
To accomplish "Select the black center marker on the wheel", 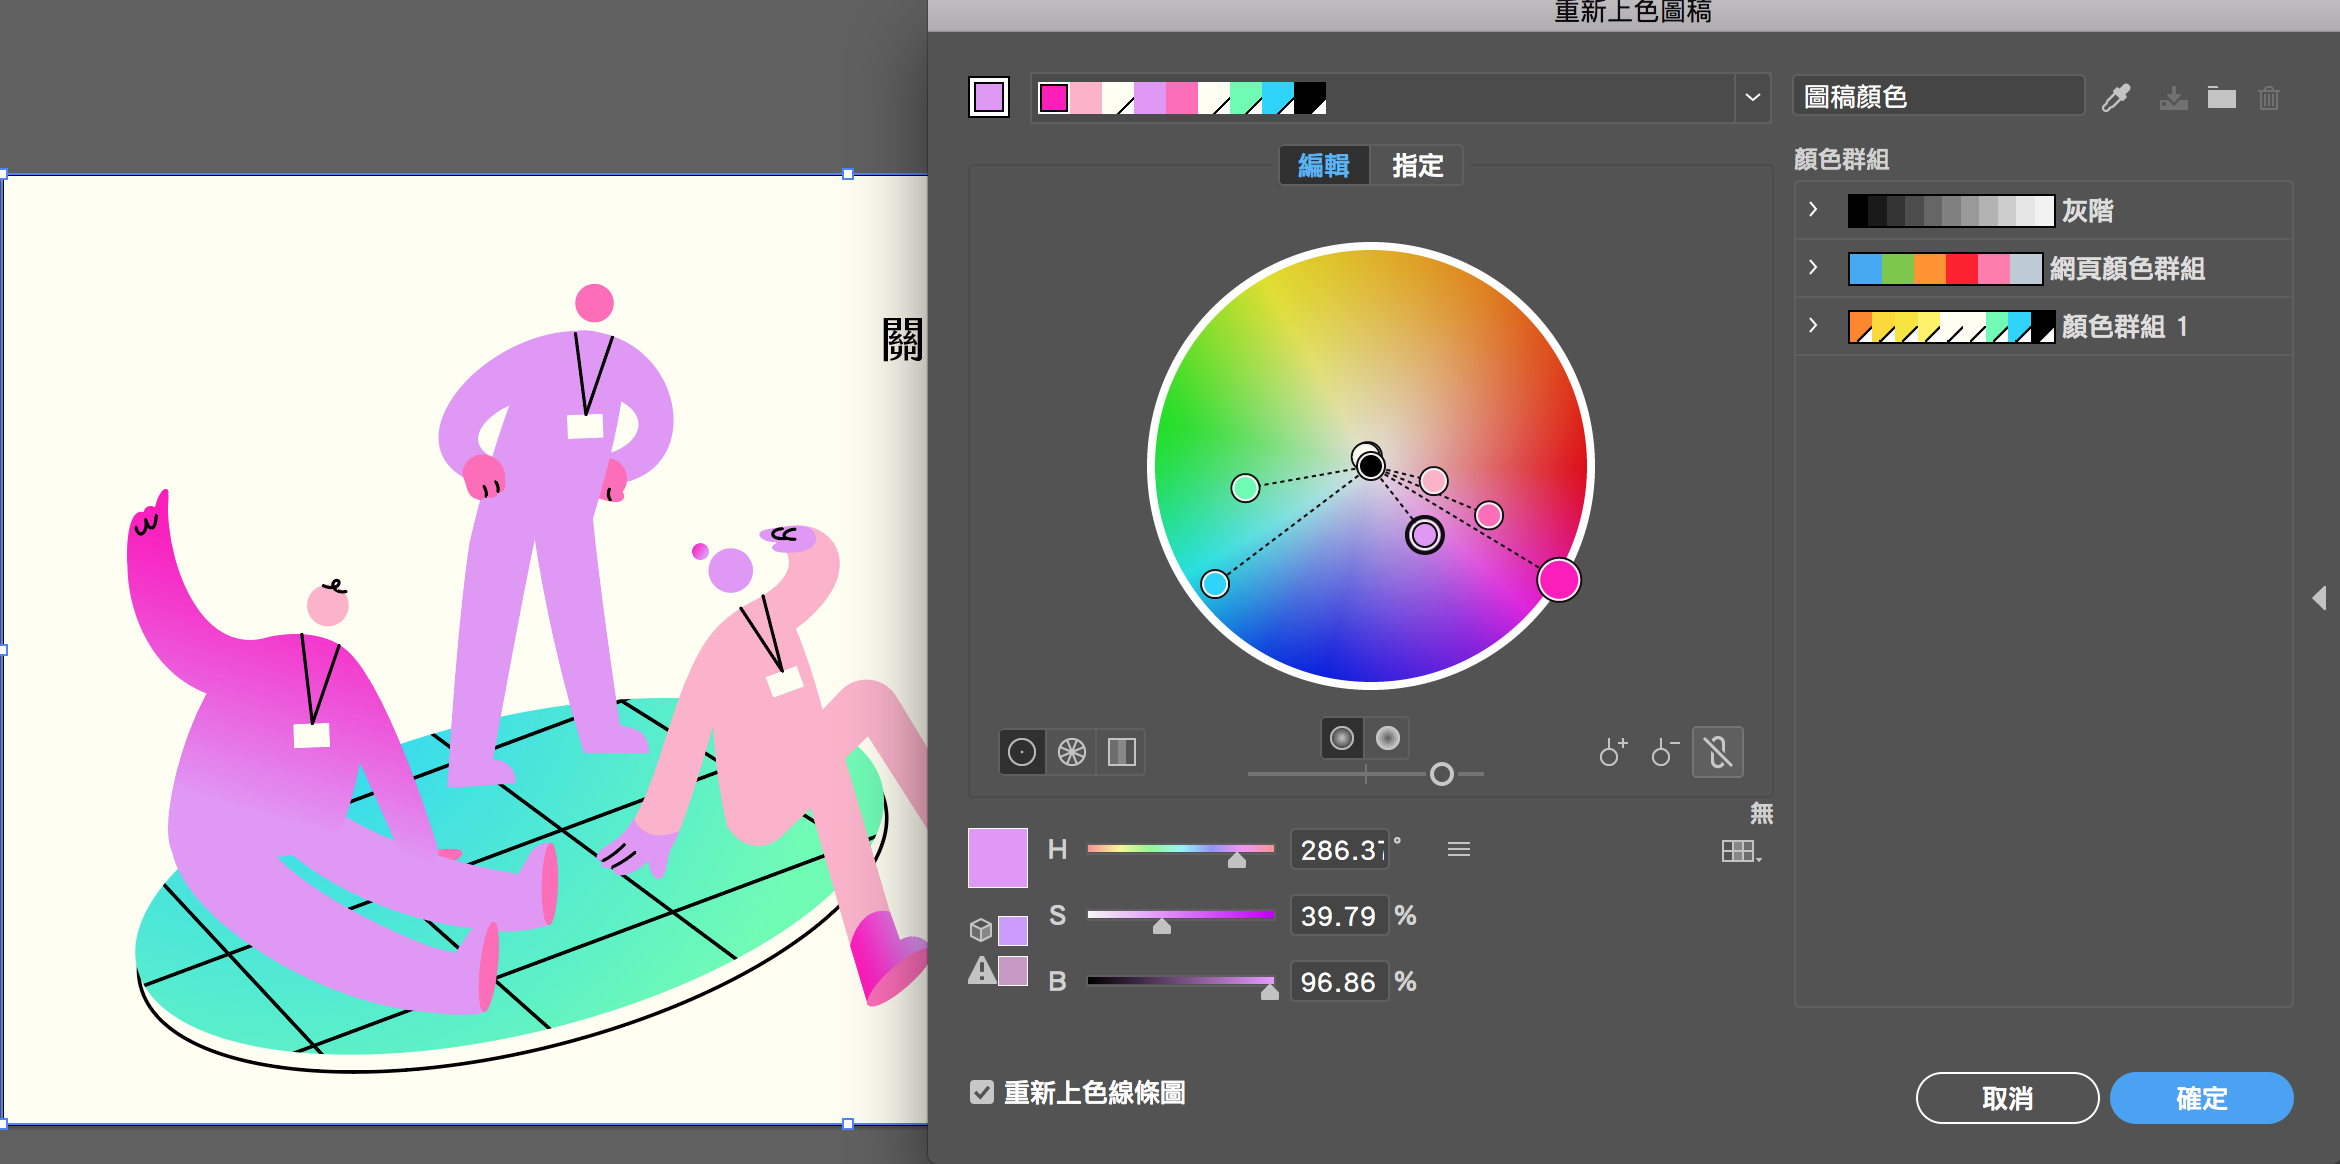I will 1370,465.
